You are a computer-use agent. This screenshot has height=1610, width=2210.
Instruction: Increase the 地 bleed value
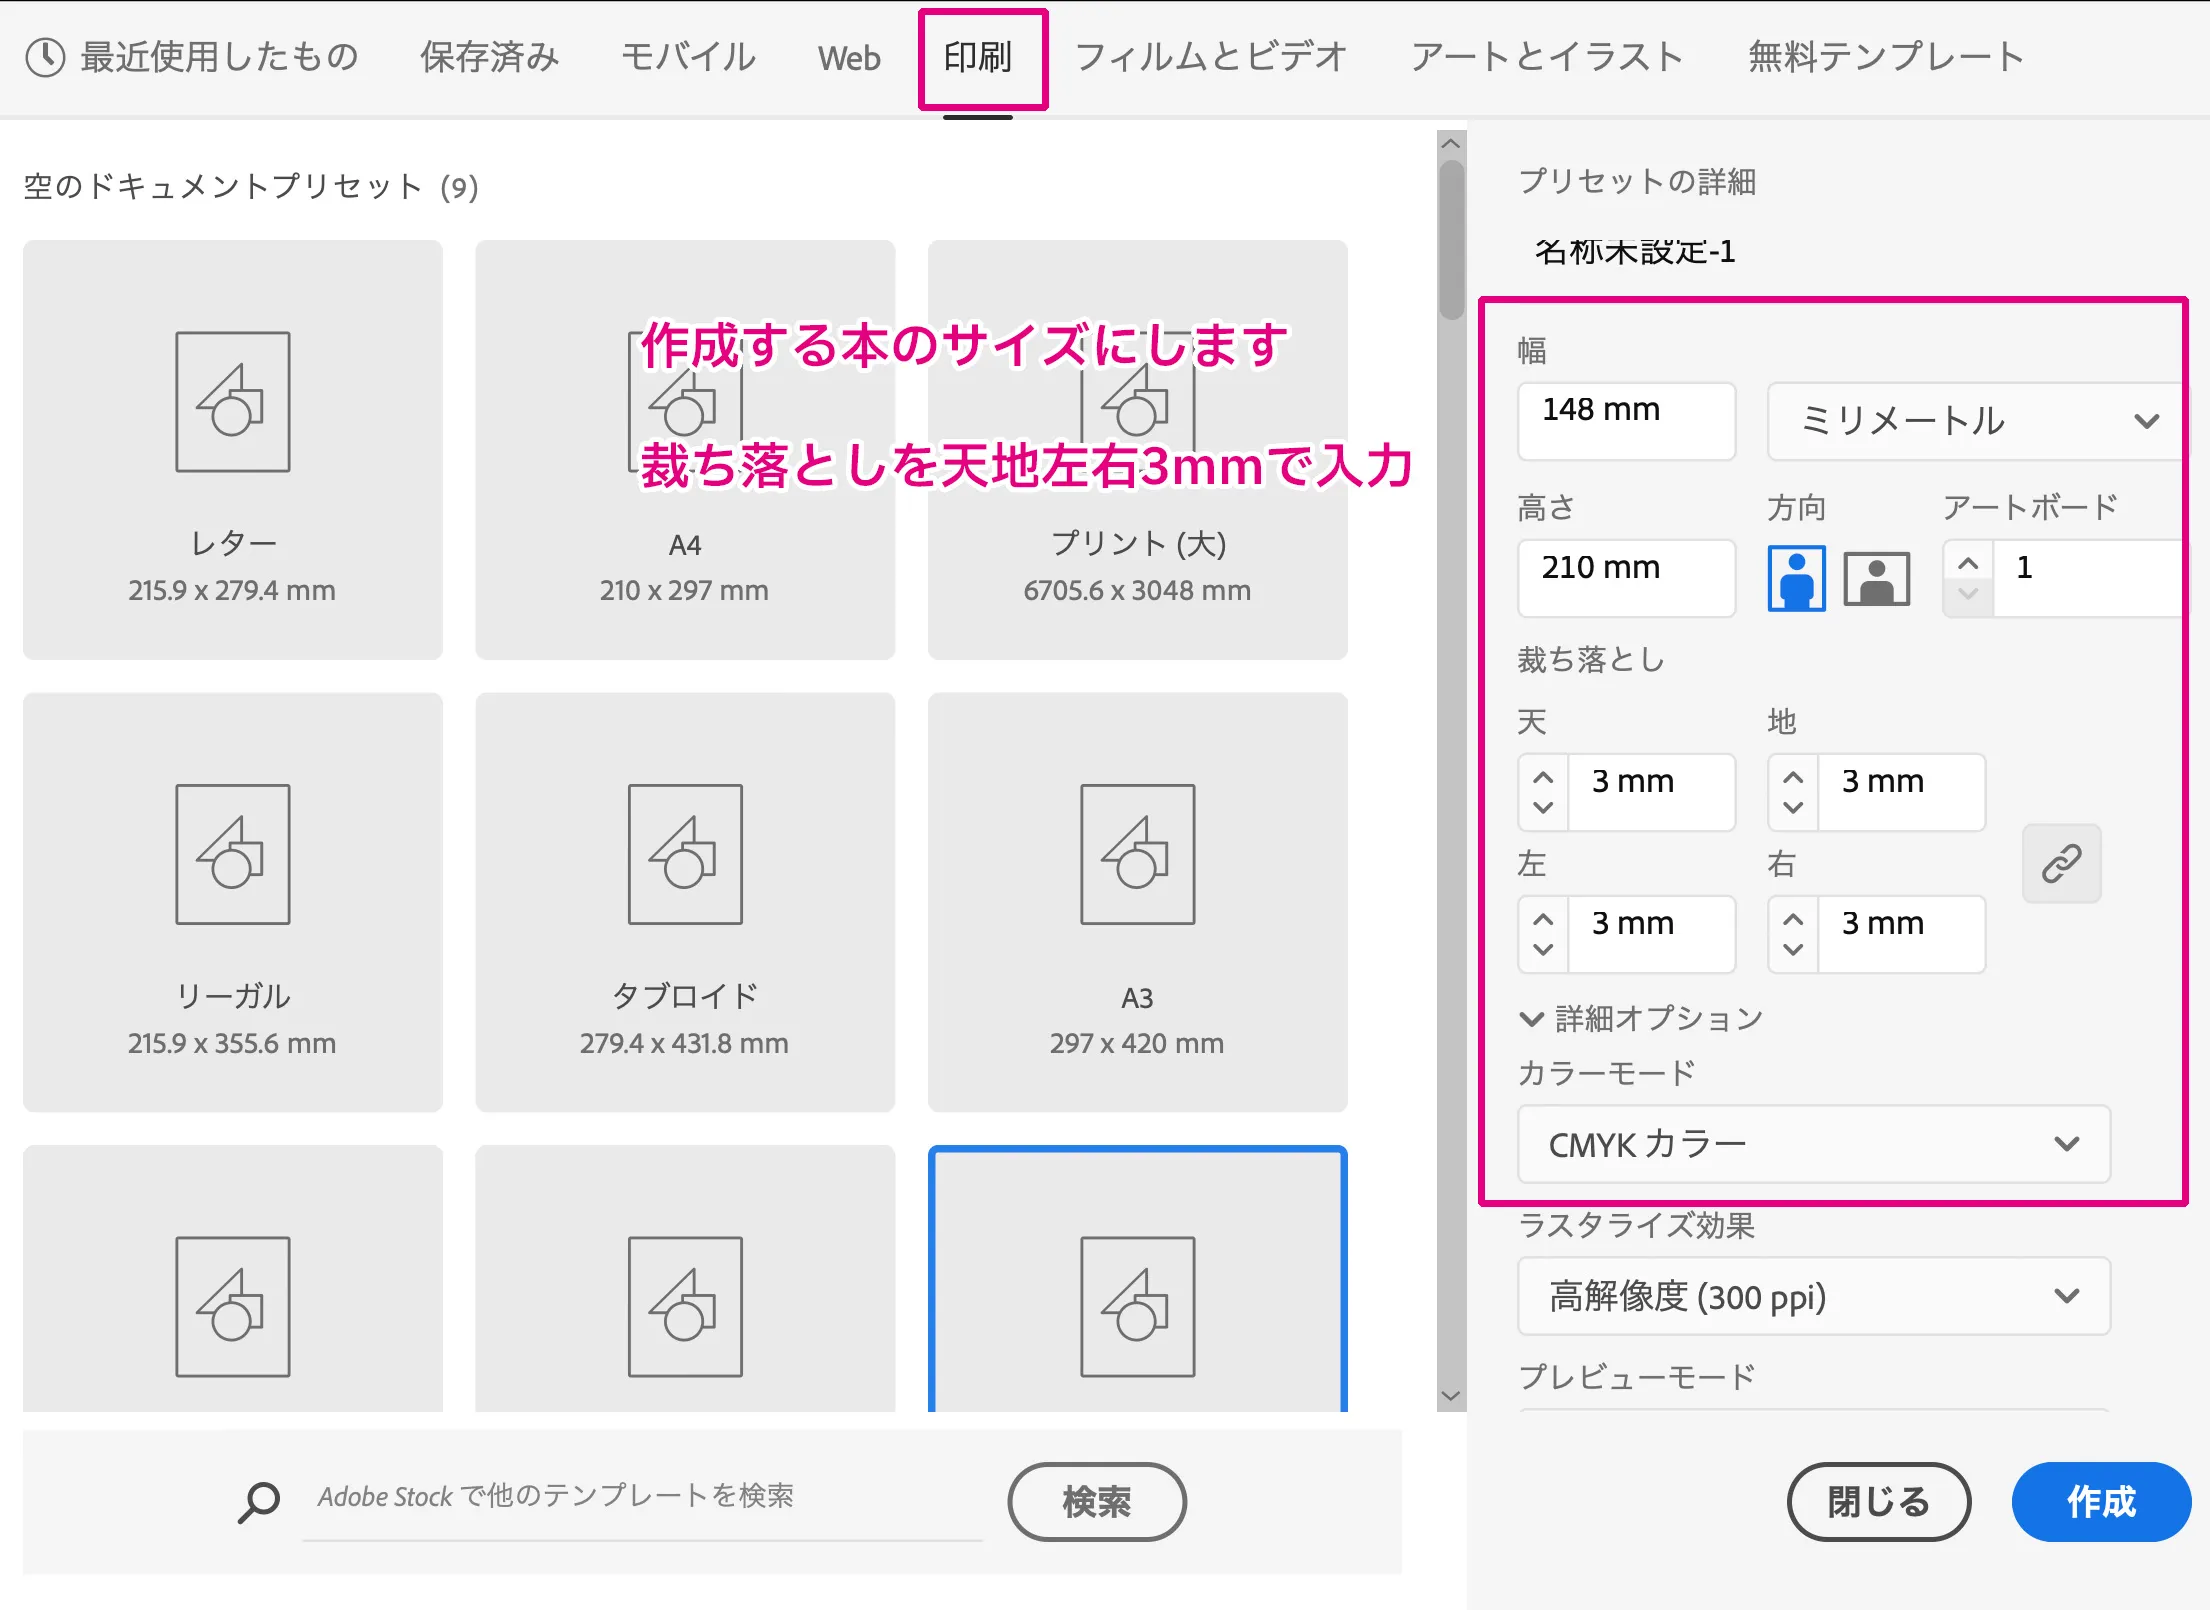pyautogui.click(x=1793, y=777)
